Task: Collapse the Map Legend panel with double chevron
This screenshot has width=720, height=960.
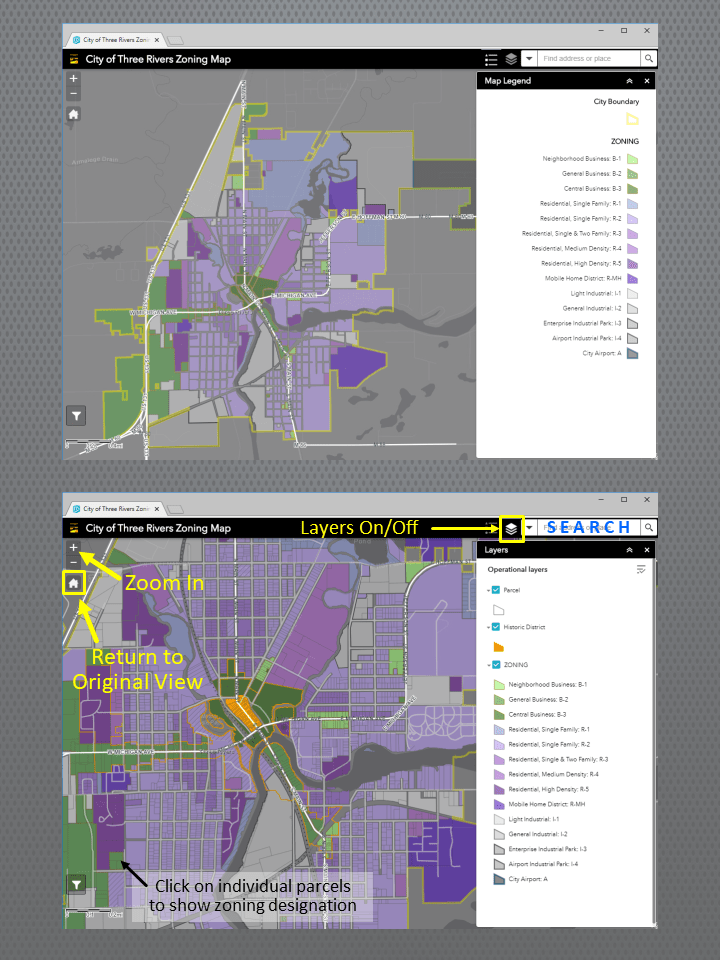Action: (629, 81)
